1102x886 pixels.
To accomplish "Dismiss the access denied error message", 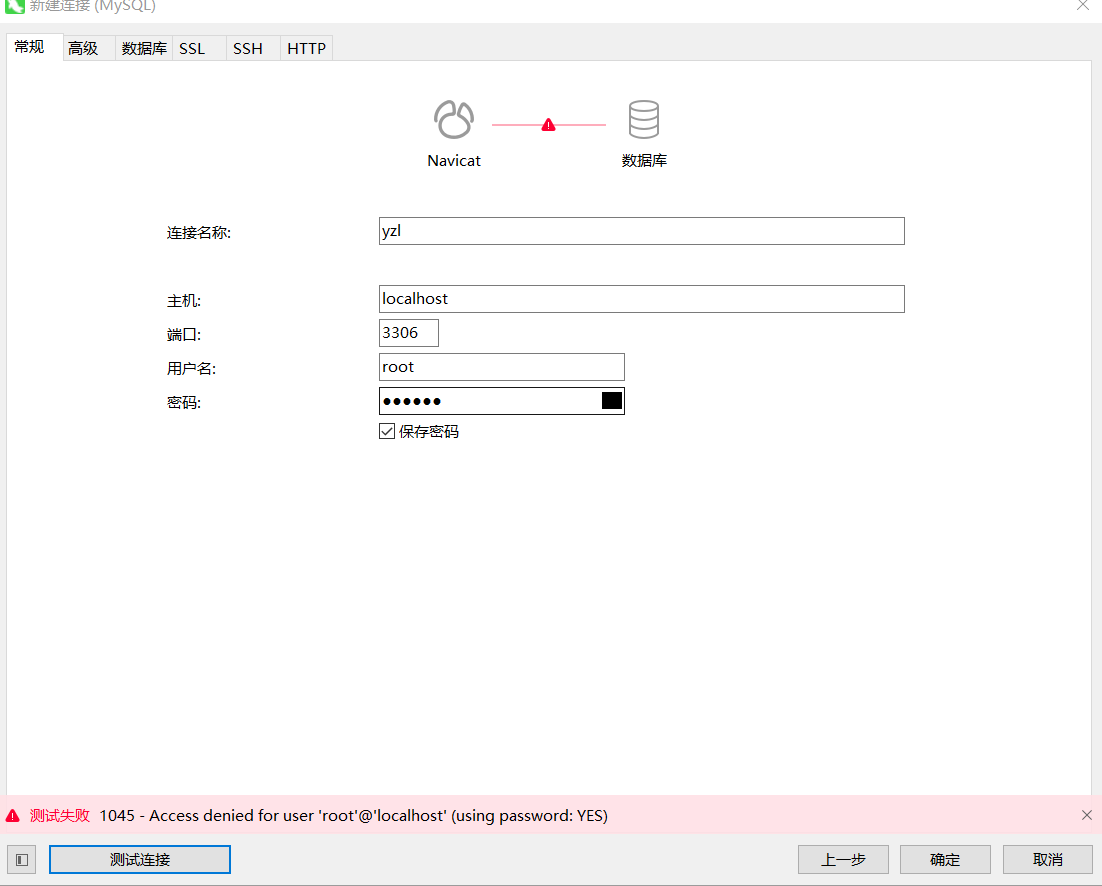I will (1087, 815).
